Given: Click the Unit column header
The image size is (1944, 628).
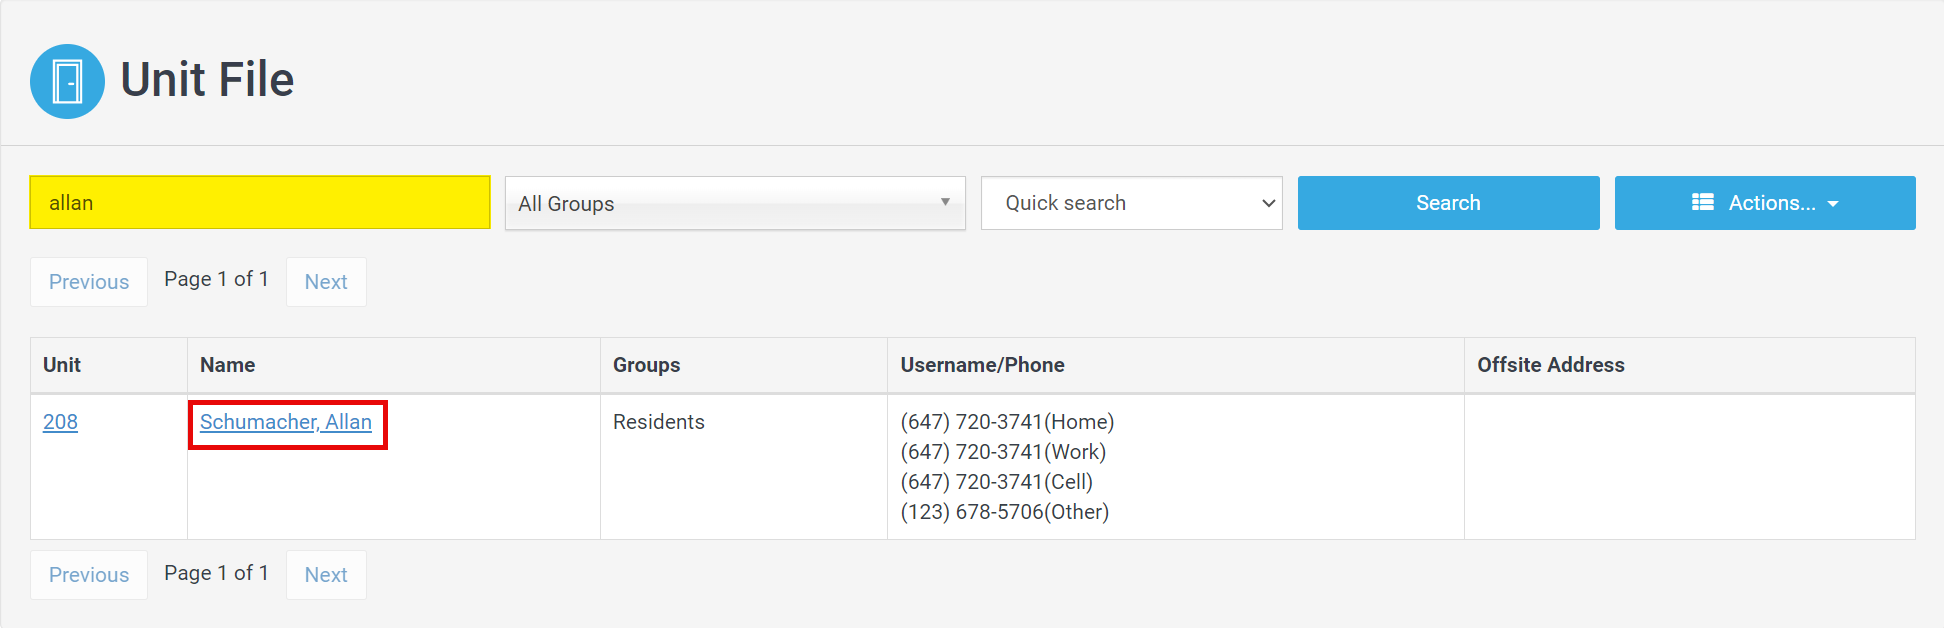Looking at the screenshot, I should (x=62, y=365).
